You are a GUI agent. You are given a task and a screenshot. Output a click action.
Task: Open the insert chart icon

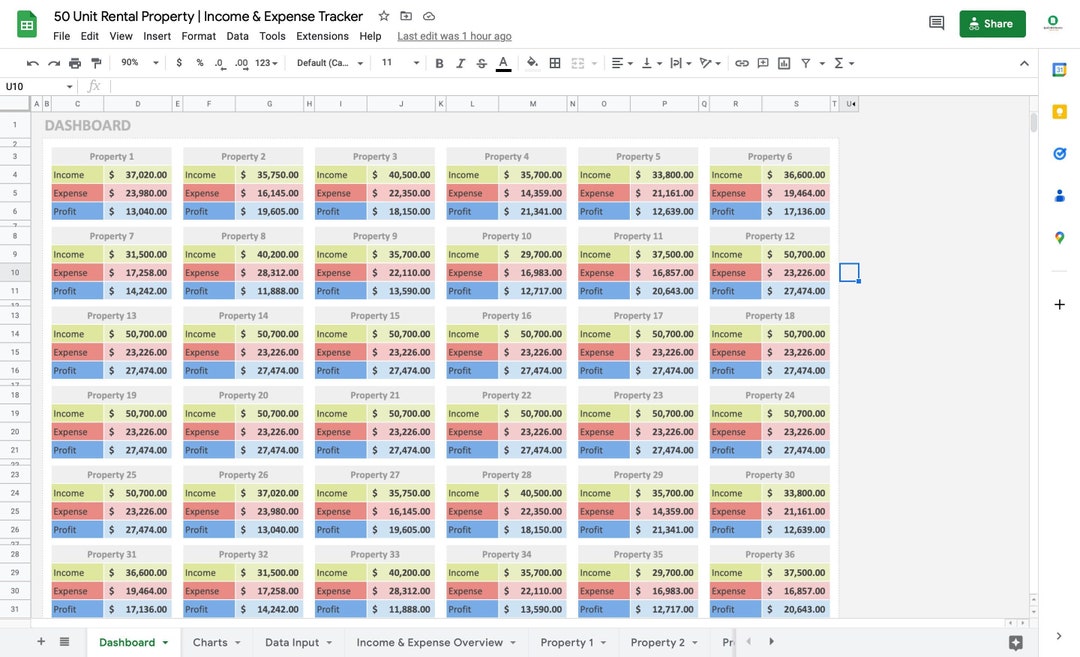click(782, 62)
